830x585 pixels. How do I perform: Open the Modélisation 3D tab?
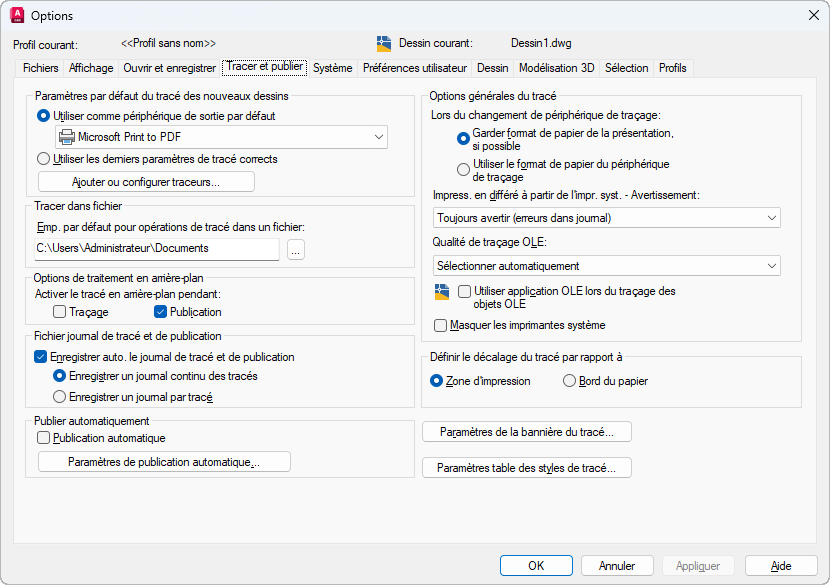557,68
